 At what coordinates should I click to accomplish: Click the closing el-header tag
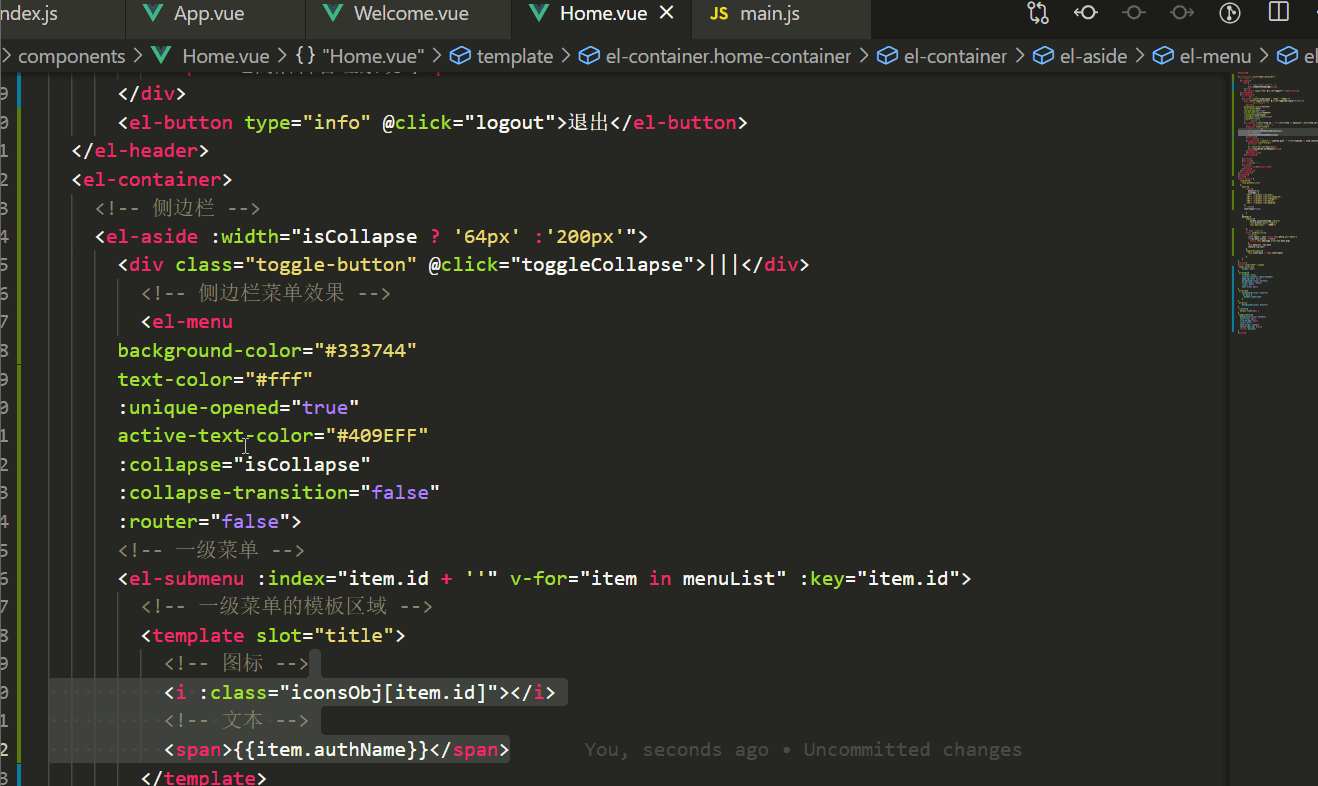click(140, 151)
